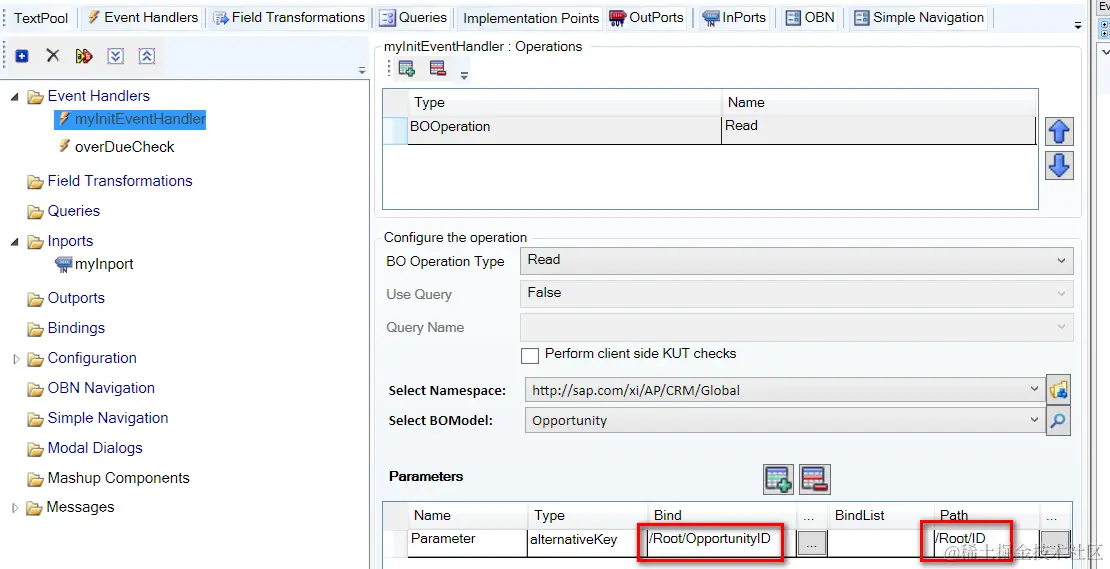Expand the Configuration tree node
The image size is (1110, 569).
pos(16,359)
